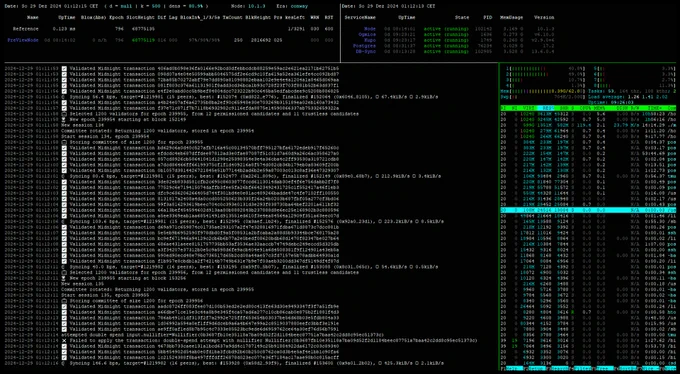Viewport: 680px width, 374px height.
Task: Select the htop process row using 119.6 CPU
Action: [x=588, y=125]
